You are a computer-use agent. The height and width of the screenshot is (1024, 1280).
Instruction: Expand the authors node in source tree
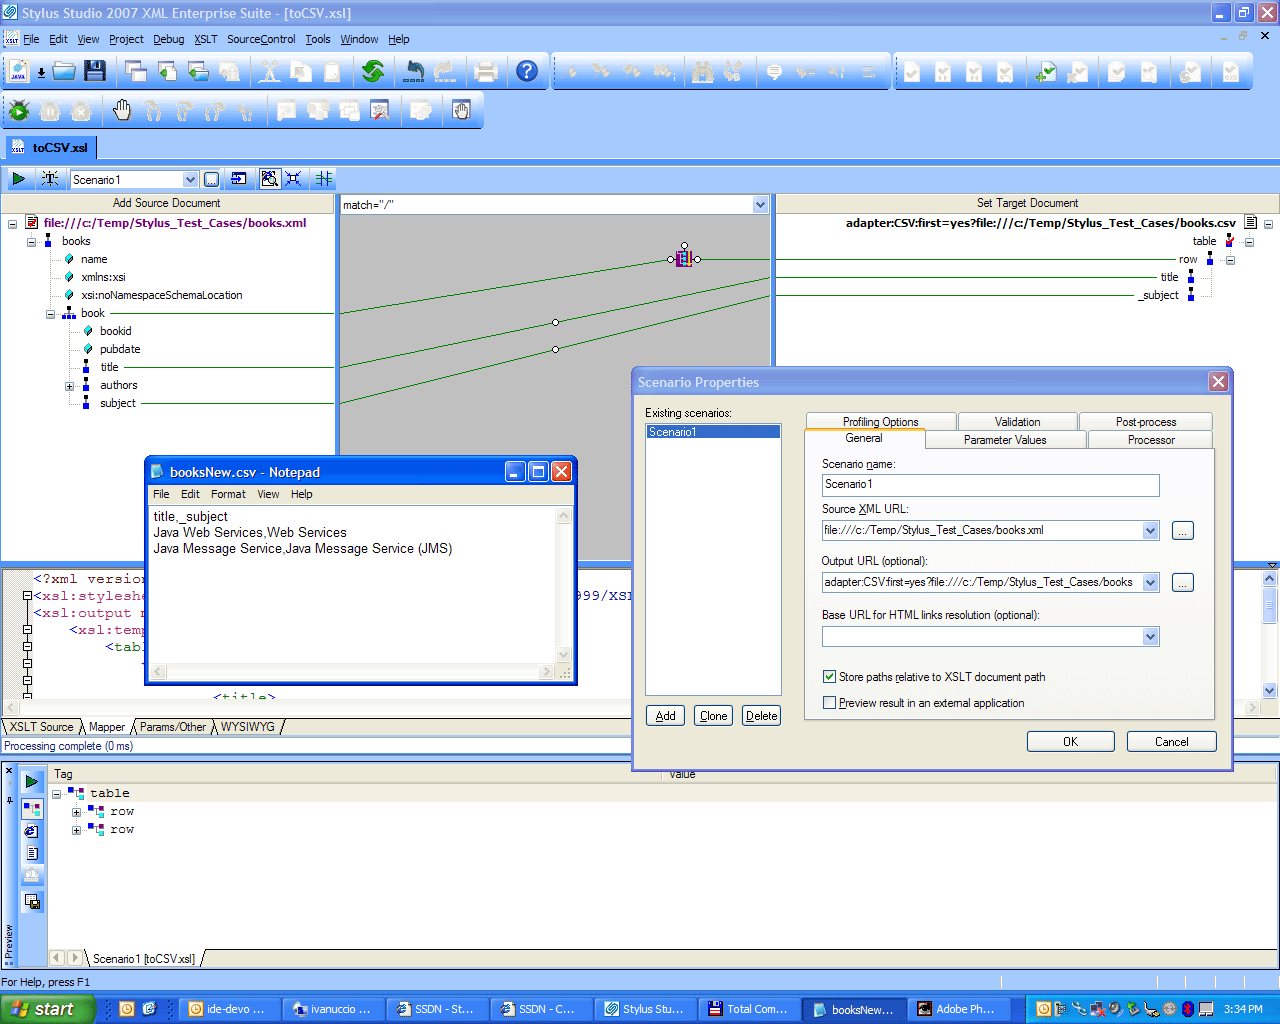pos(69,386)
